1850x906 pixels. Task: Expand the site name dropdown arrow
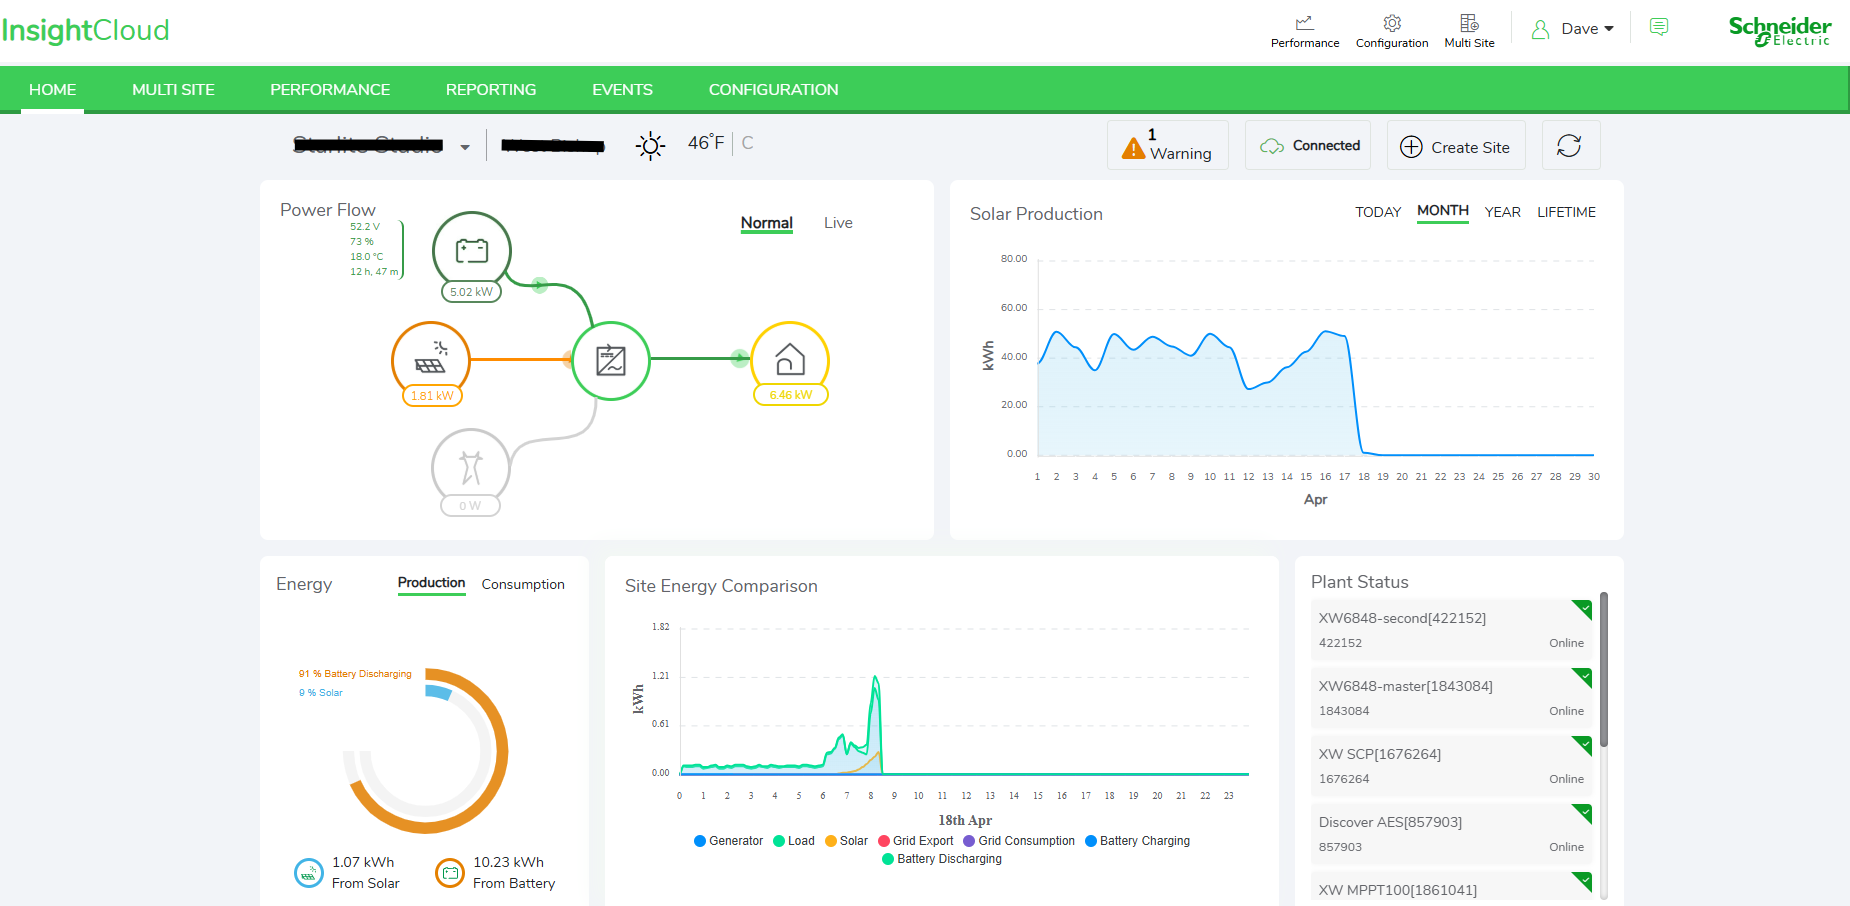(x=465, y=147)
